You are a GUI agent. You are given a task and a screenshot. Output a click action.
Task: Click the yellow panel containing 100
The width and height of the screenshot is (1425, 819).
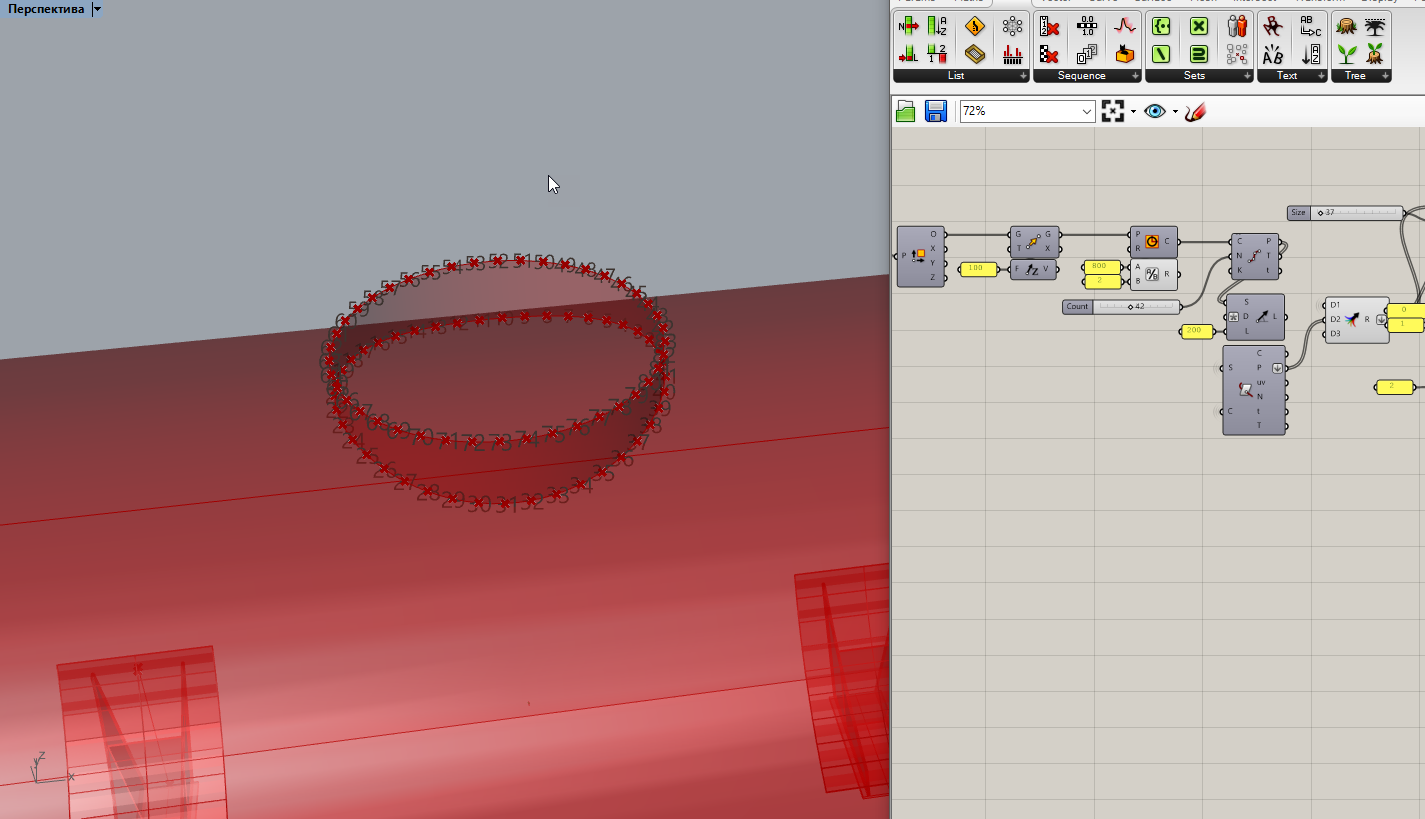coord(977,269)
